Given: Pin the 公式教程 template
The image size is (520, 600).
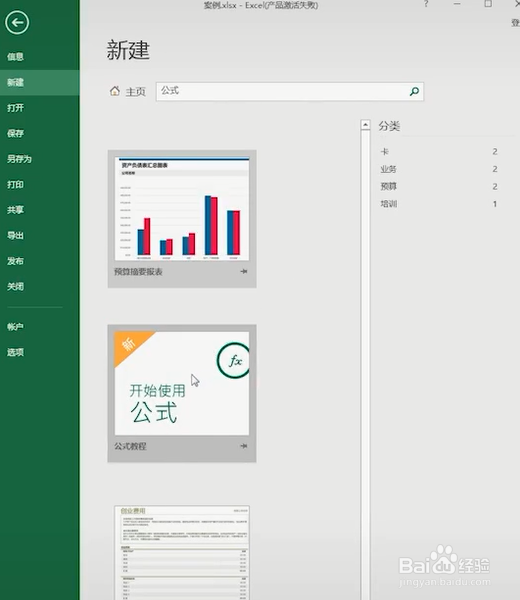Looking at the screenshot, I should coord(244,446).
